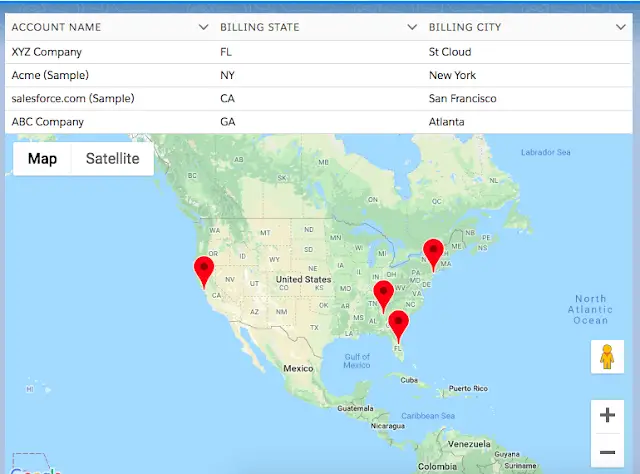Click the Google logo on the map

pyautogui.click(x=30, y=469)
